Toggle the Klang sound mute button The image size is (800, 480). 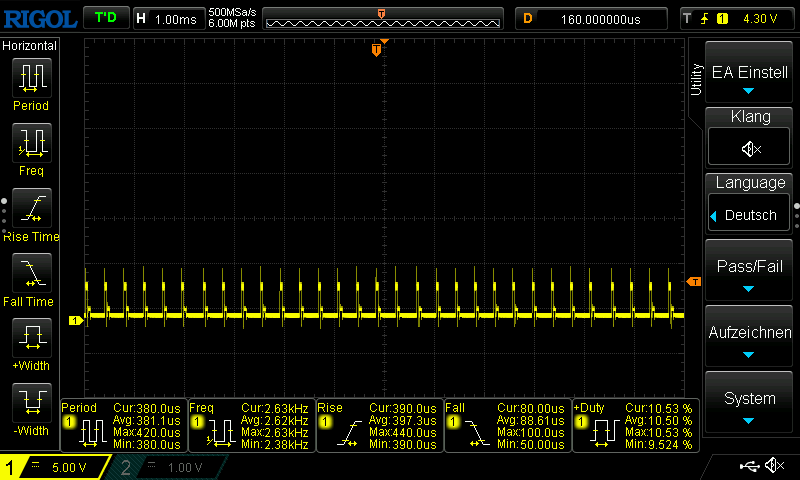tap(748, 147)
